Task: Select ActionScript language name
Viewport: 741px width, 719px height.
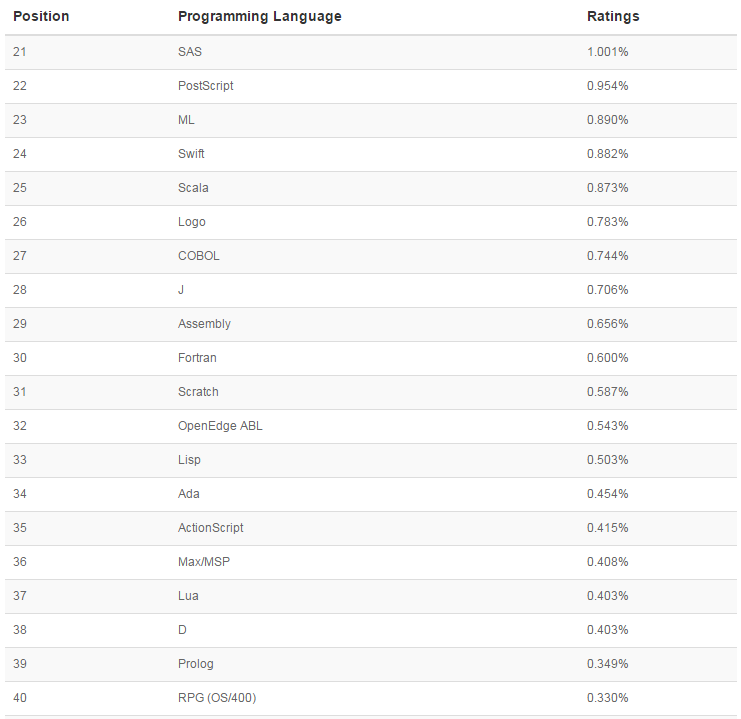Action: pyautogui.click(x=210, y=528)
